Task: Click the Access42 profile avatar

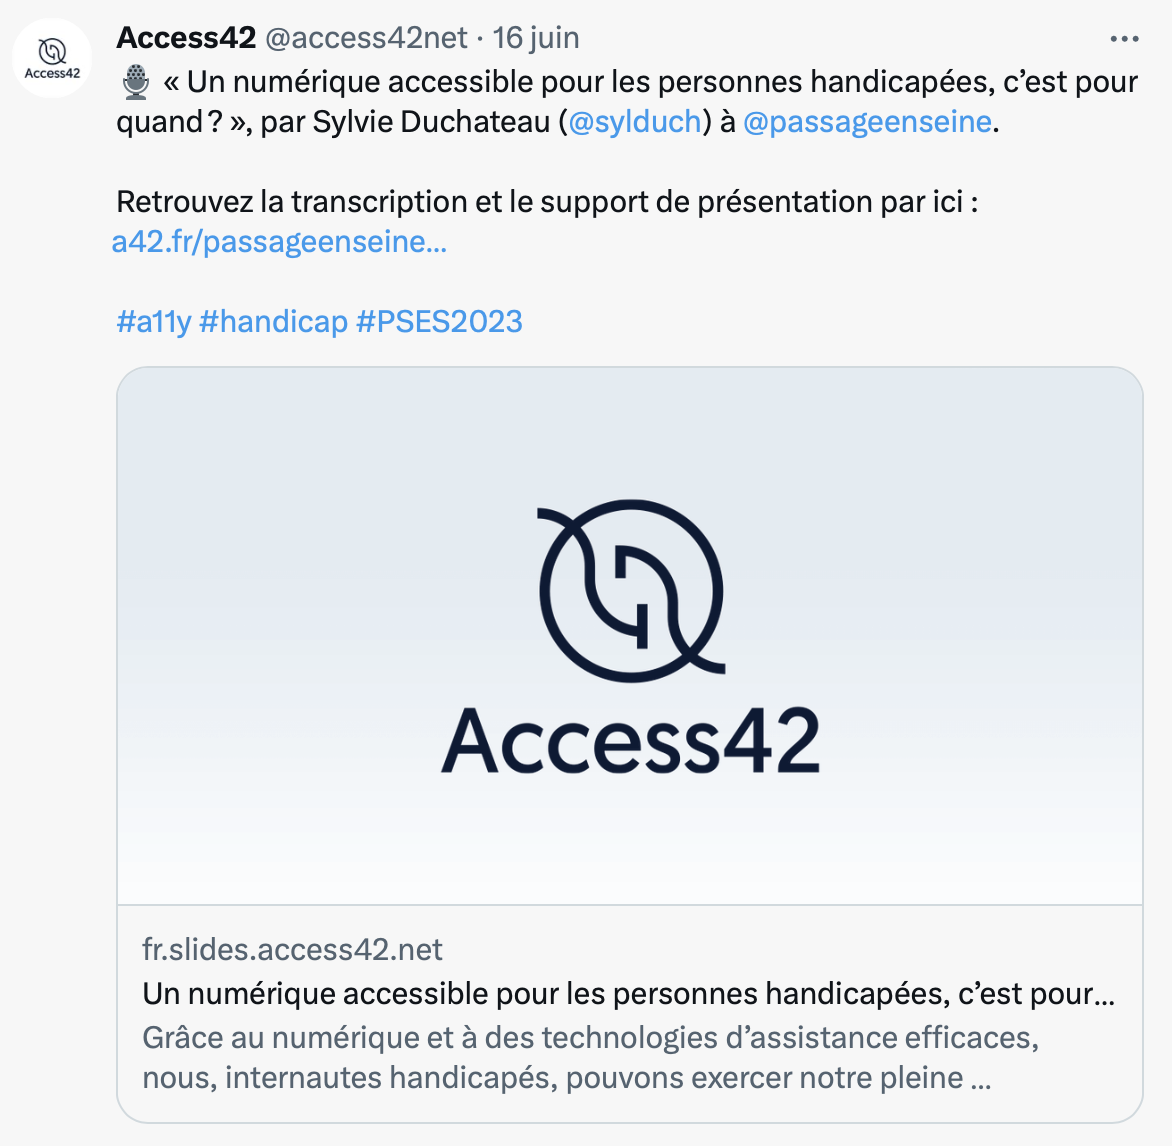Action: (x=52, y=57)
